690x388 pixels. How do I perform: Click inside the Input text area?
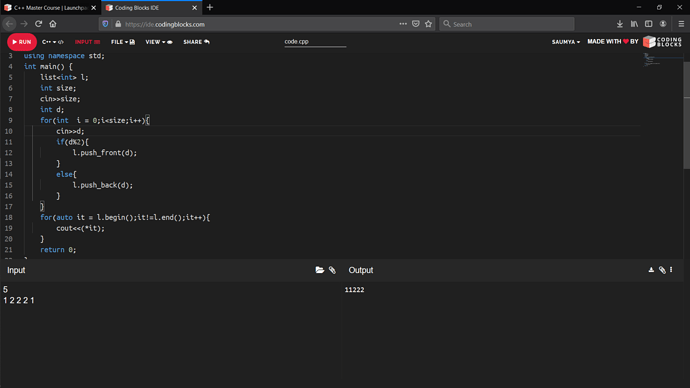[170, 334]
